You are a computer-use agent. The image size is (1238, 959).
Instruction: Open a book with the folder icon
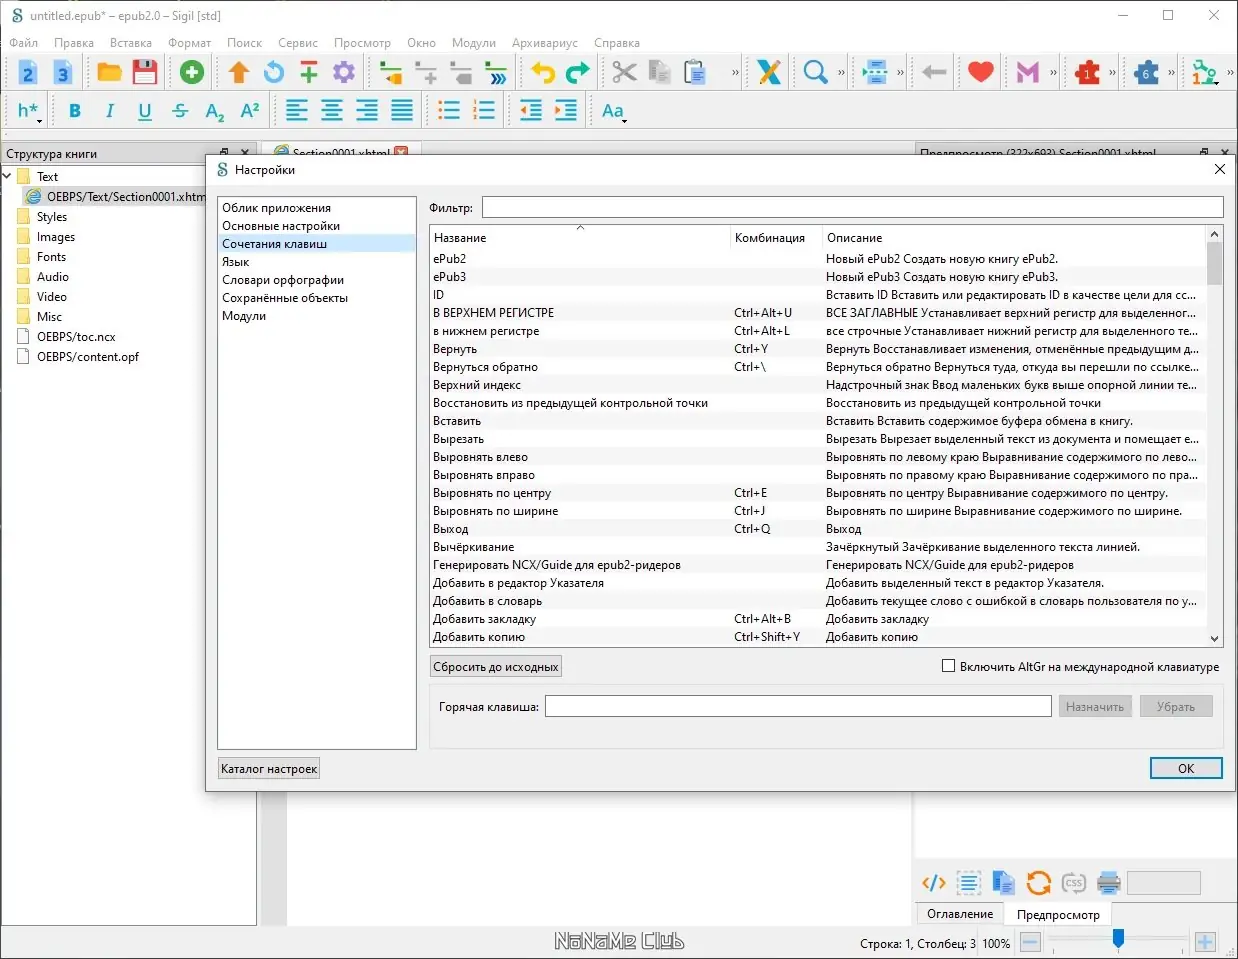[109, 72]
